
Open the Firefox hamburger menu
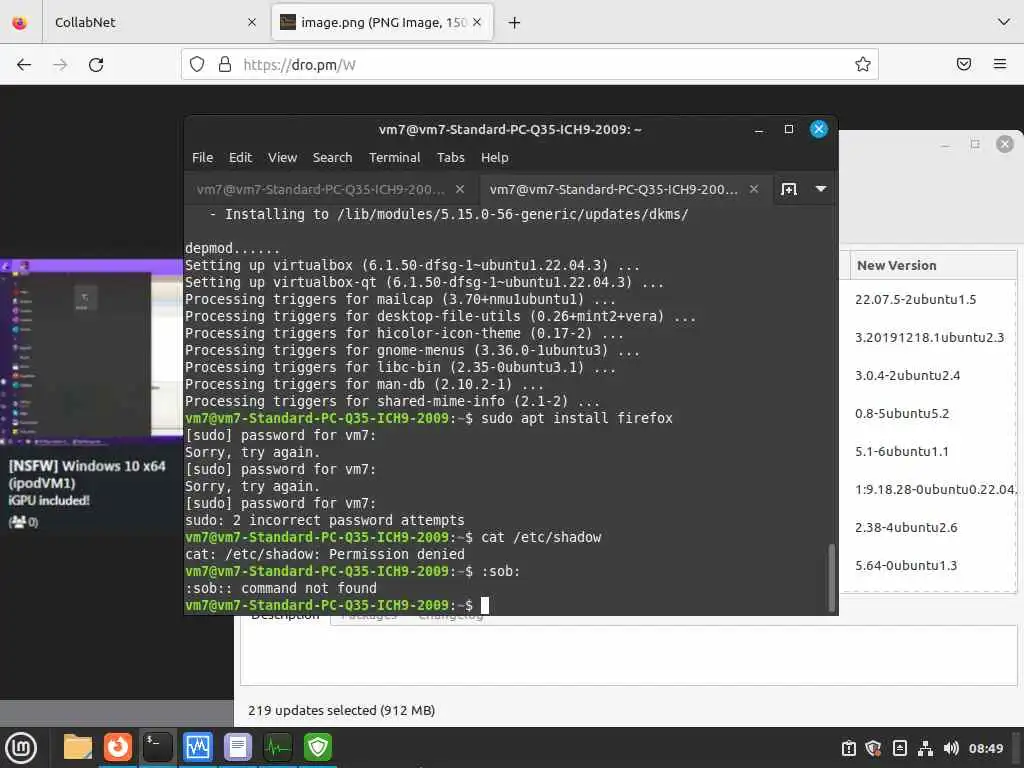tap(999, 64)
